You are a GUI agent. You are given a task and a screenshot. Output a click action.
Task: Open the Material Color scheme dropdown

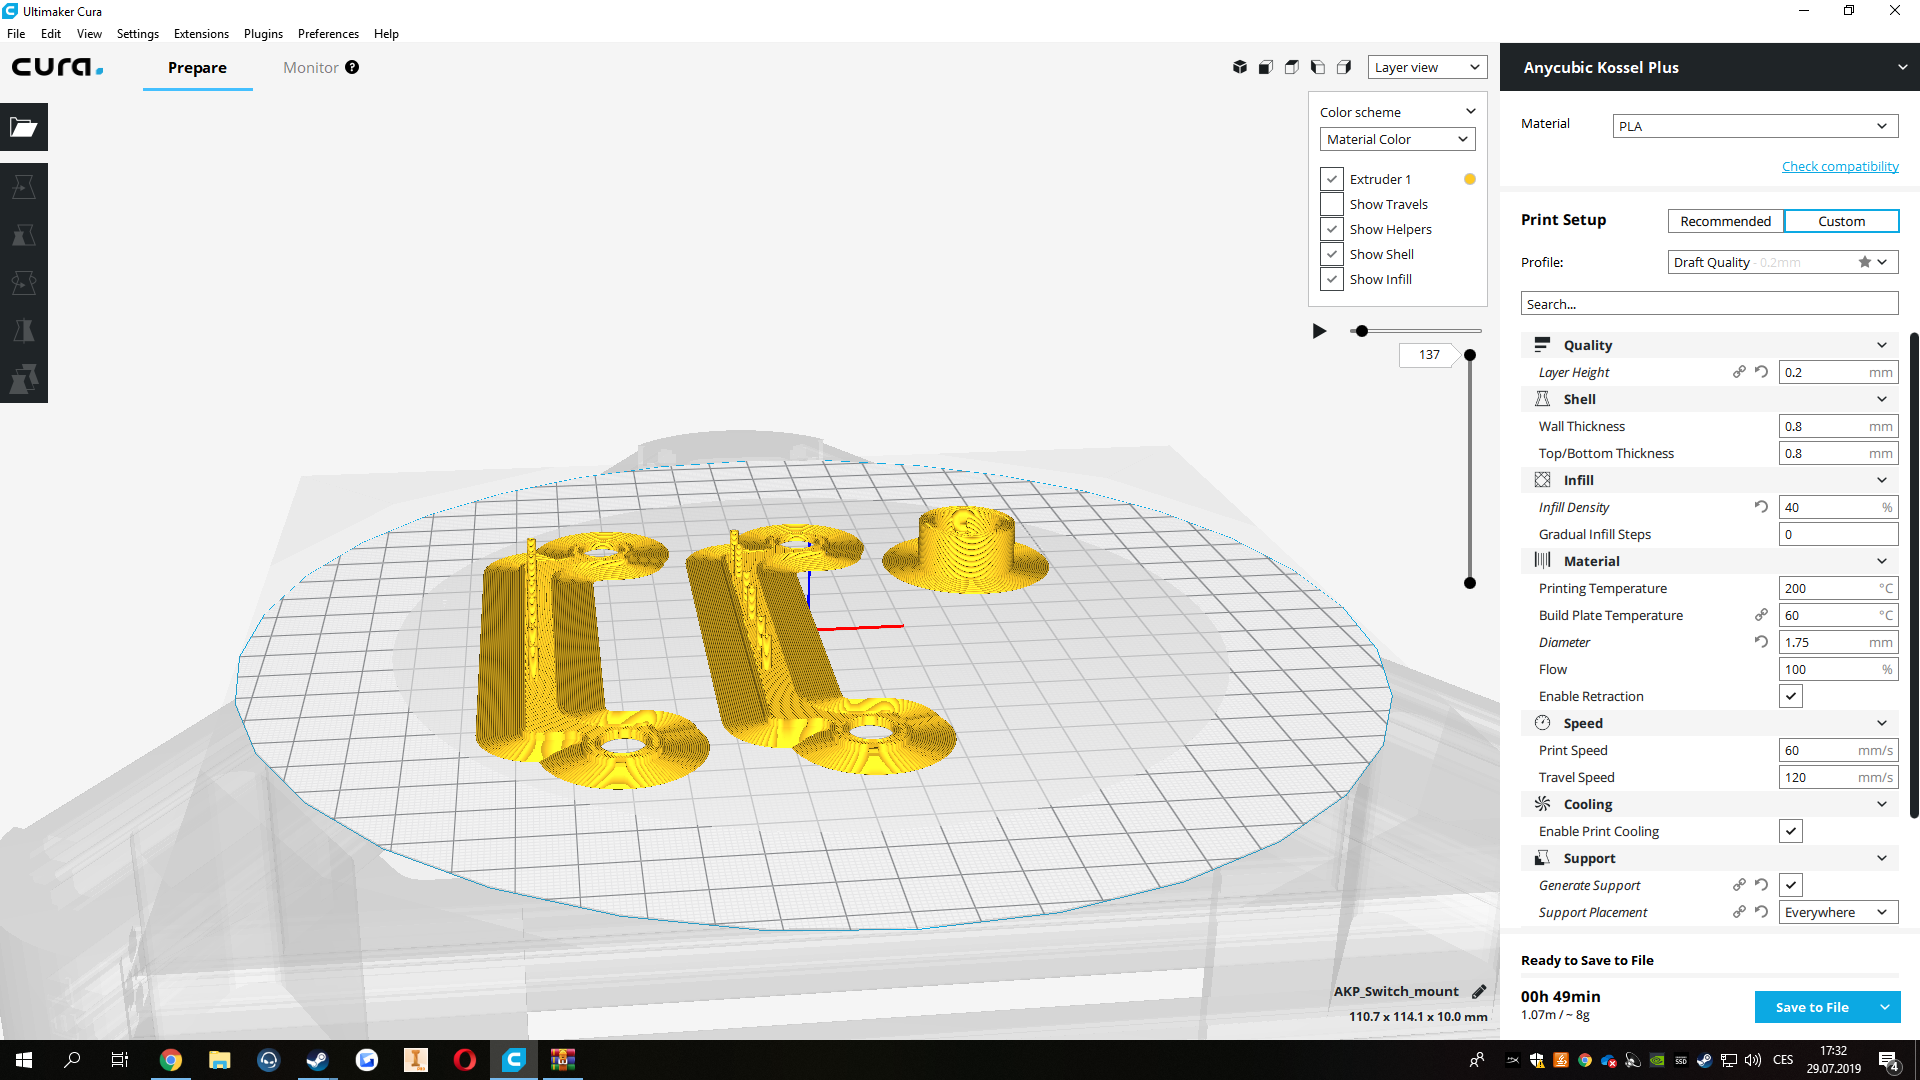click(1397, 139)
